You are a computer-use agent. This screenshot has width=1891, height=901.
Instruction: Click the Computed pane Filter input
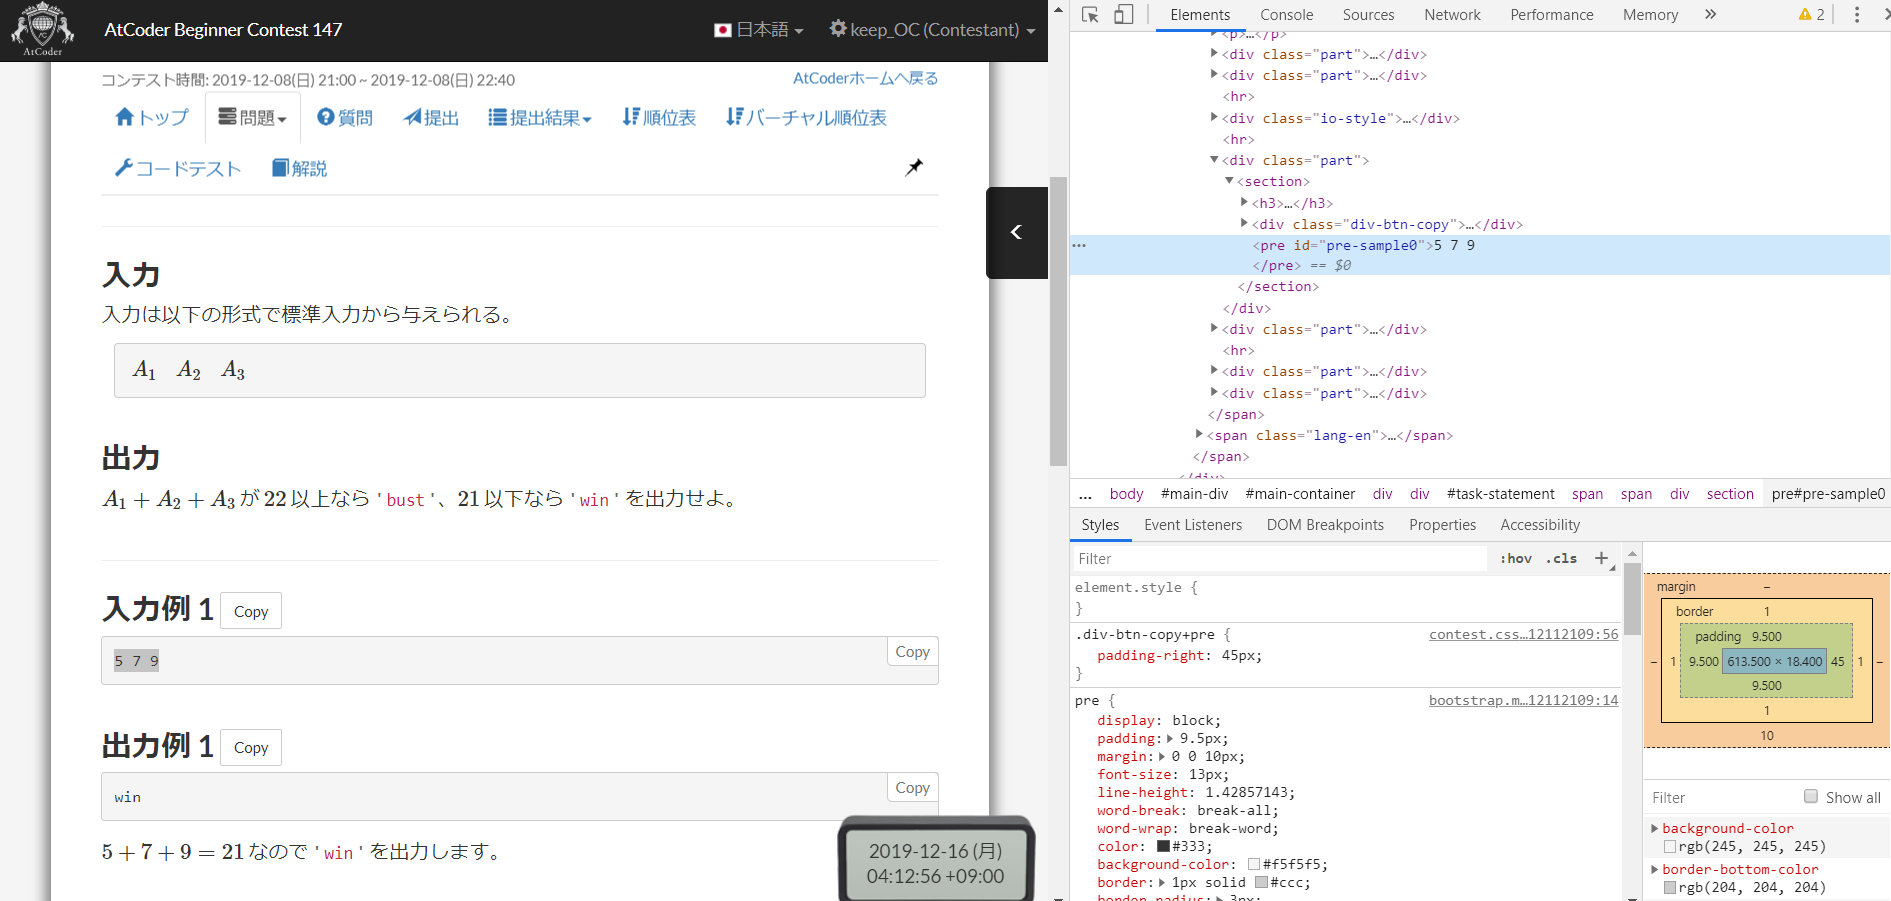[1722, 797]
